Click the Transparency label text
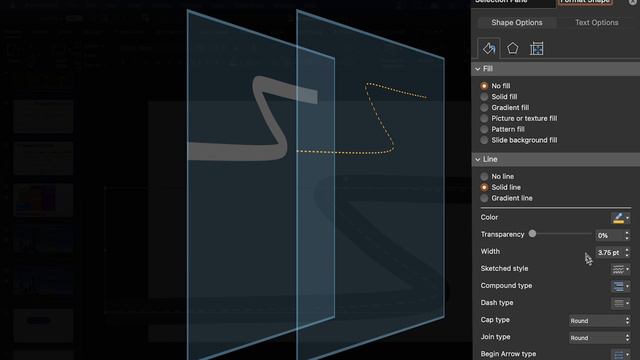The width and height of the screenshot is (640, 360). click(502, 234)
